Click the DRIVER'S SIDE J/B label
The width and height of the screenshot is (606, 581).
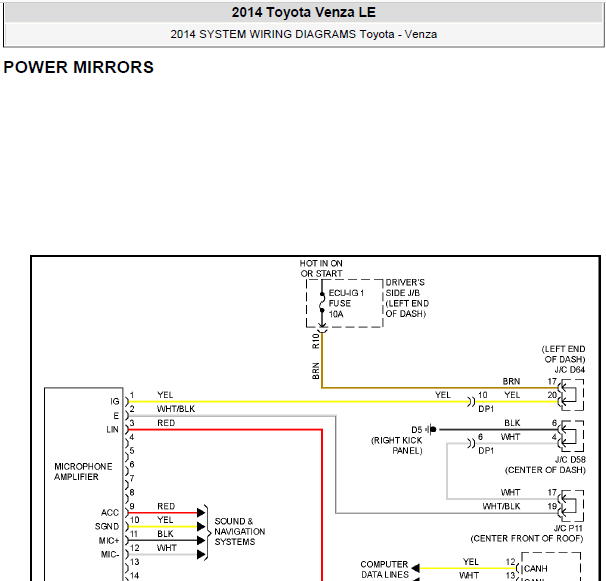pyautogui.click(x=407, y=298)
